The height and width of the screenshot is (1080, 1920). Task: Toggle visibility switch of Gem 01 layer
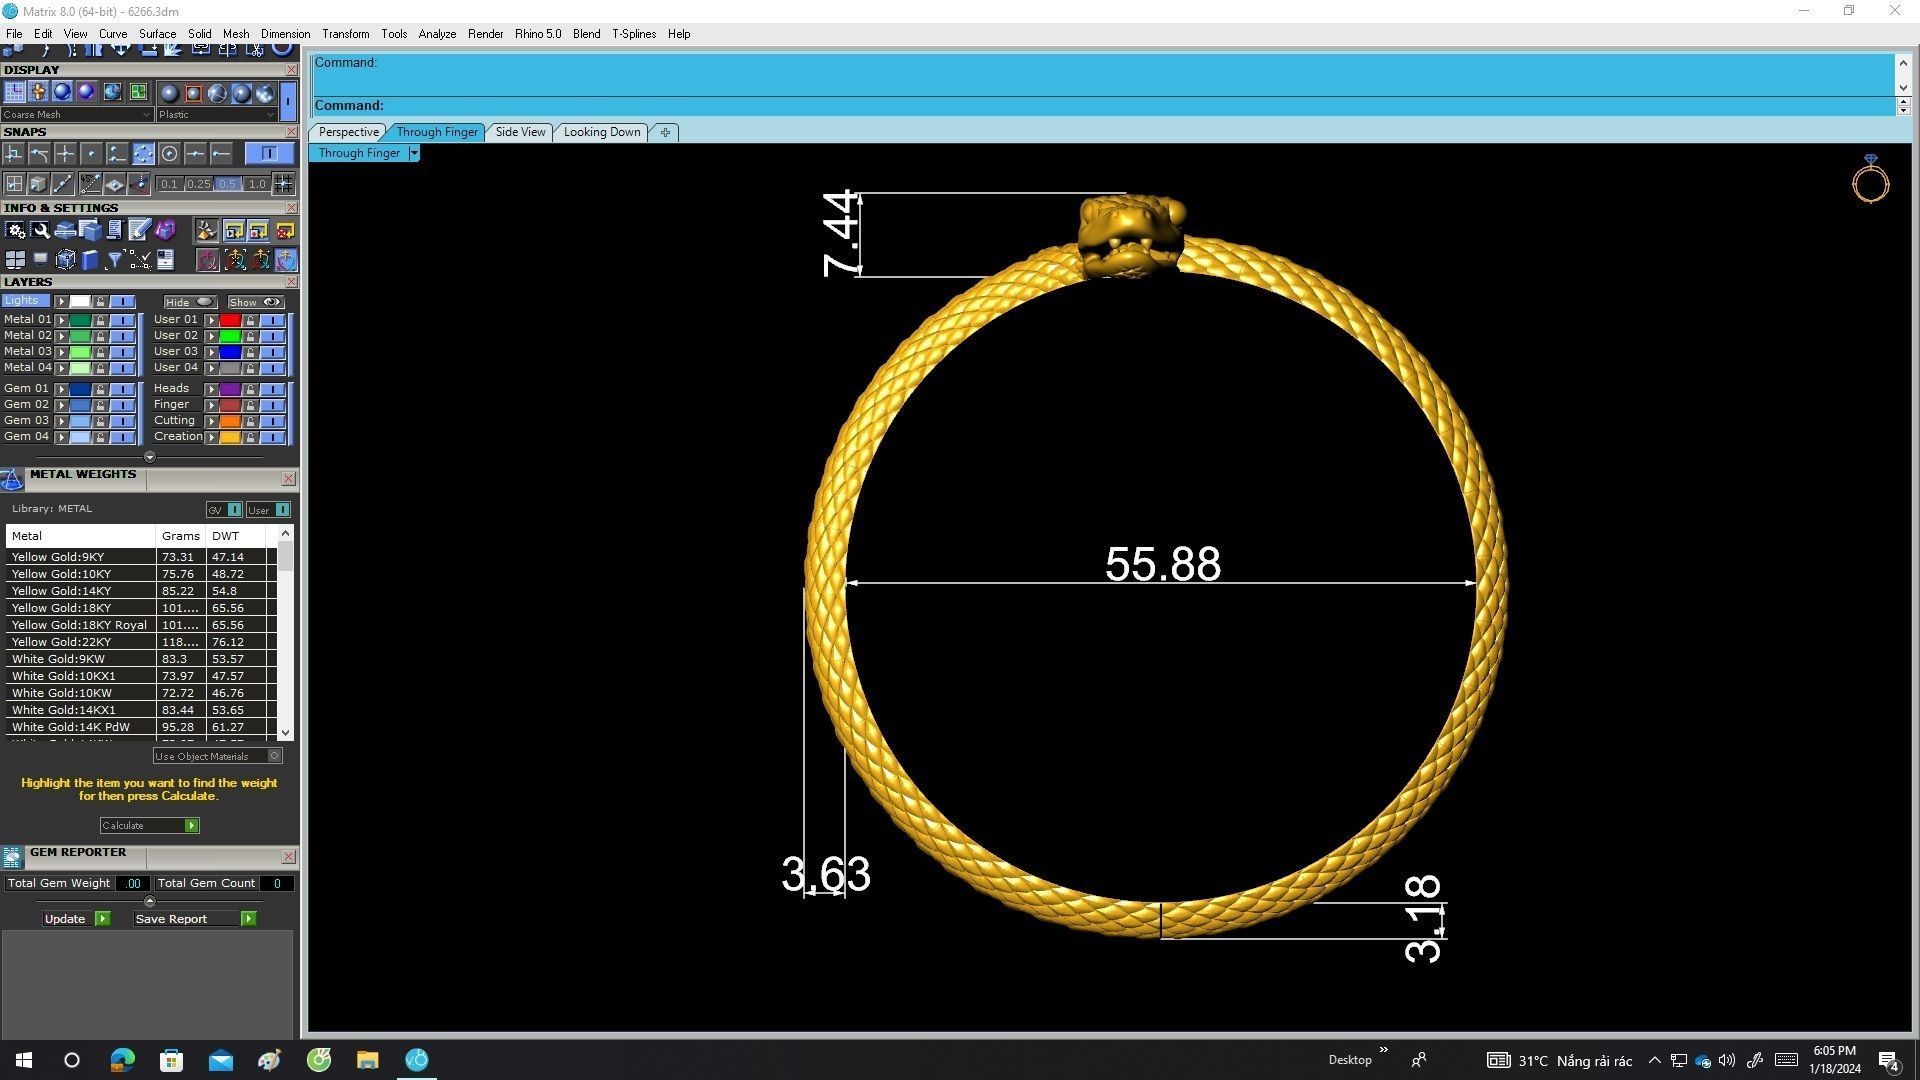pos(122,389)
